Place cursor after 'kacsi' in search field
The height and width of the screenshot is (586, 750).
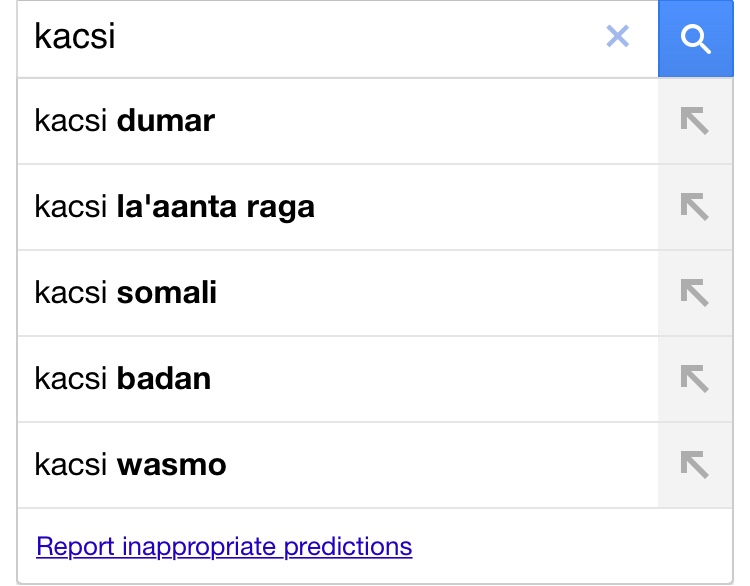pos(117,36)
